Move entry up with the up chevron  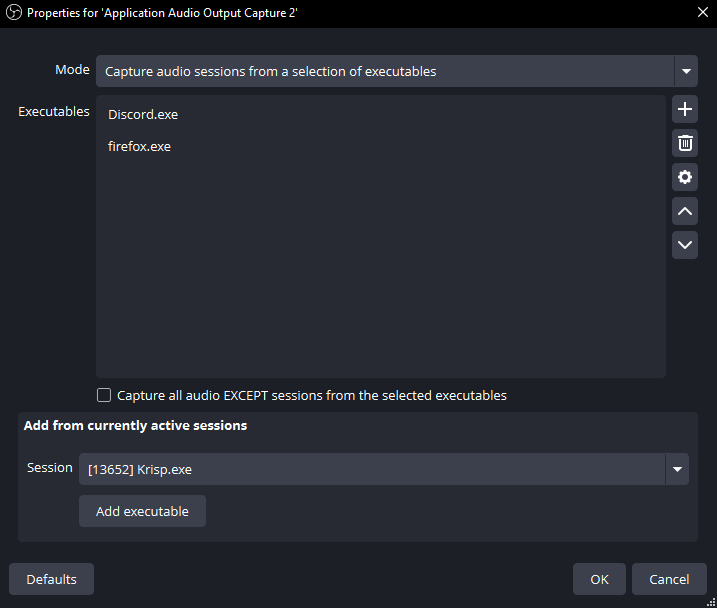(x=685, y=211)
